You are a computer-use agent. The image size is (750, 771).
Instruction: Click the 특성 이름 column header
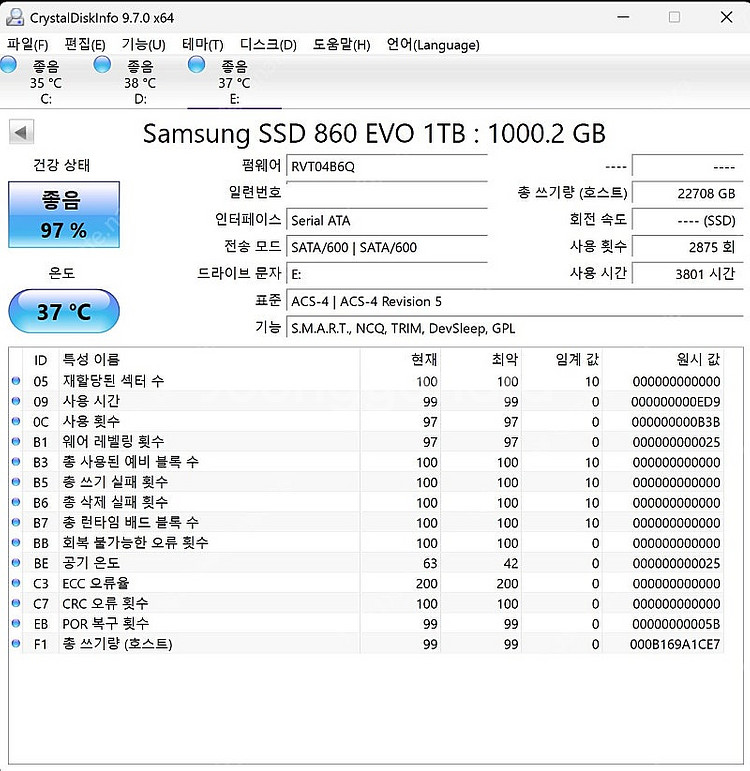coord(209,360)
